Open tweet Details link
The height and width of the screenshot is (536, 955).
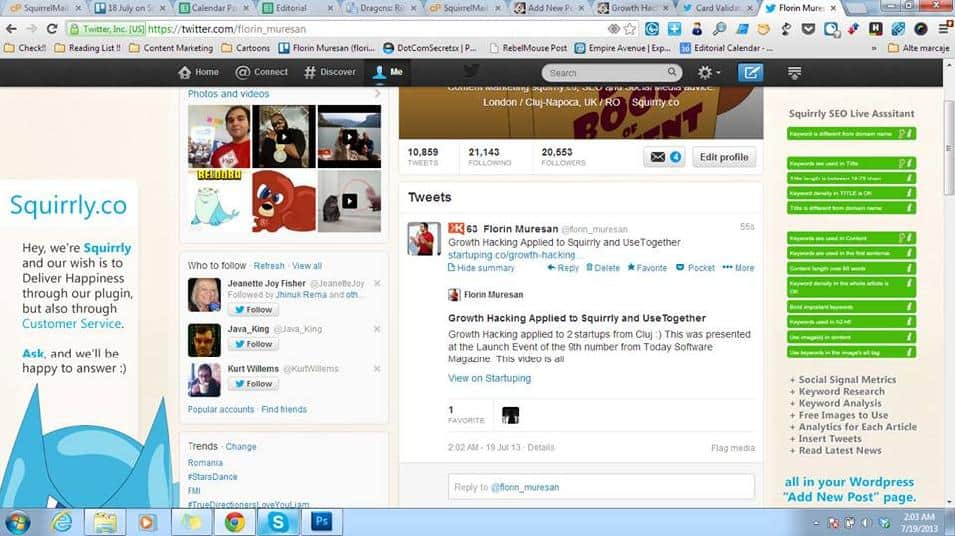(x=541, y=447)
